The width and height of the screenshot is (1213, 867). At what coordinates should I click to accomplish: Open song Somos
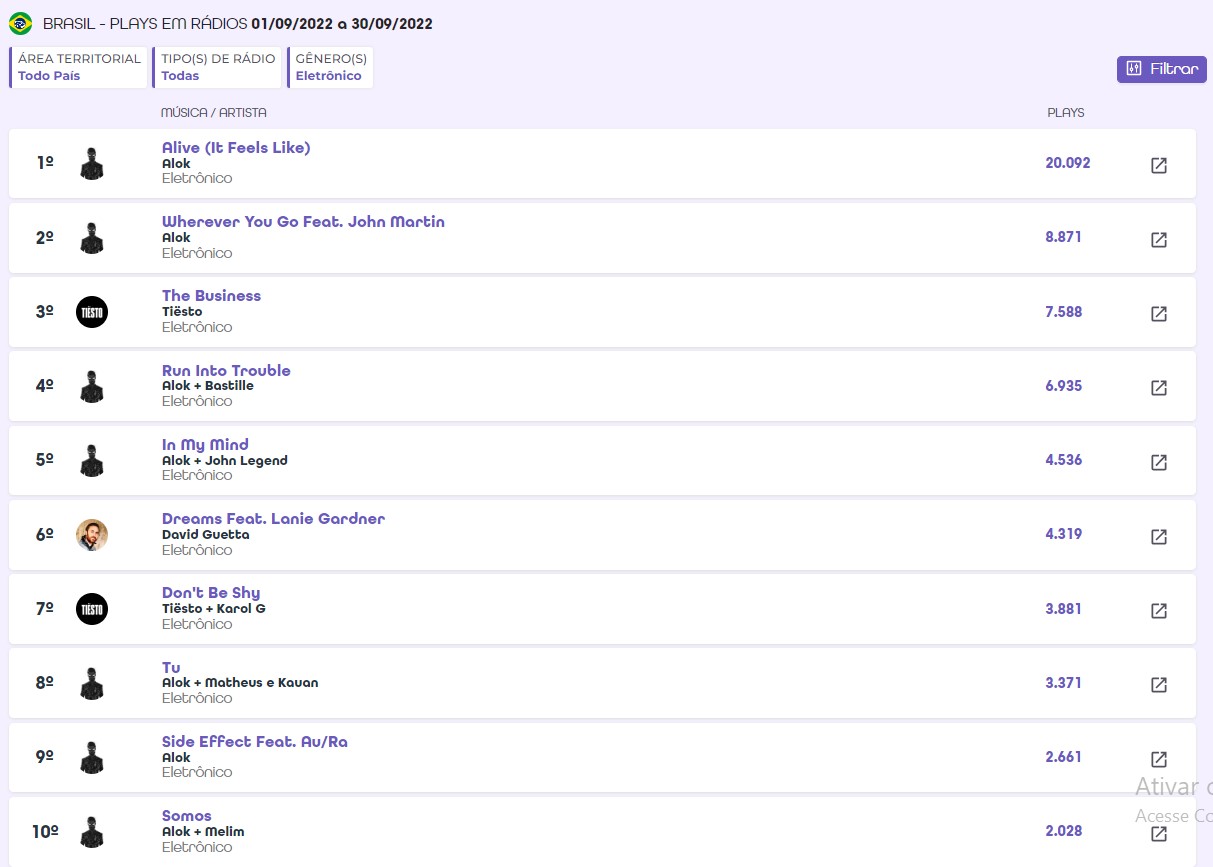pos(187,816)
